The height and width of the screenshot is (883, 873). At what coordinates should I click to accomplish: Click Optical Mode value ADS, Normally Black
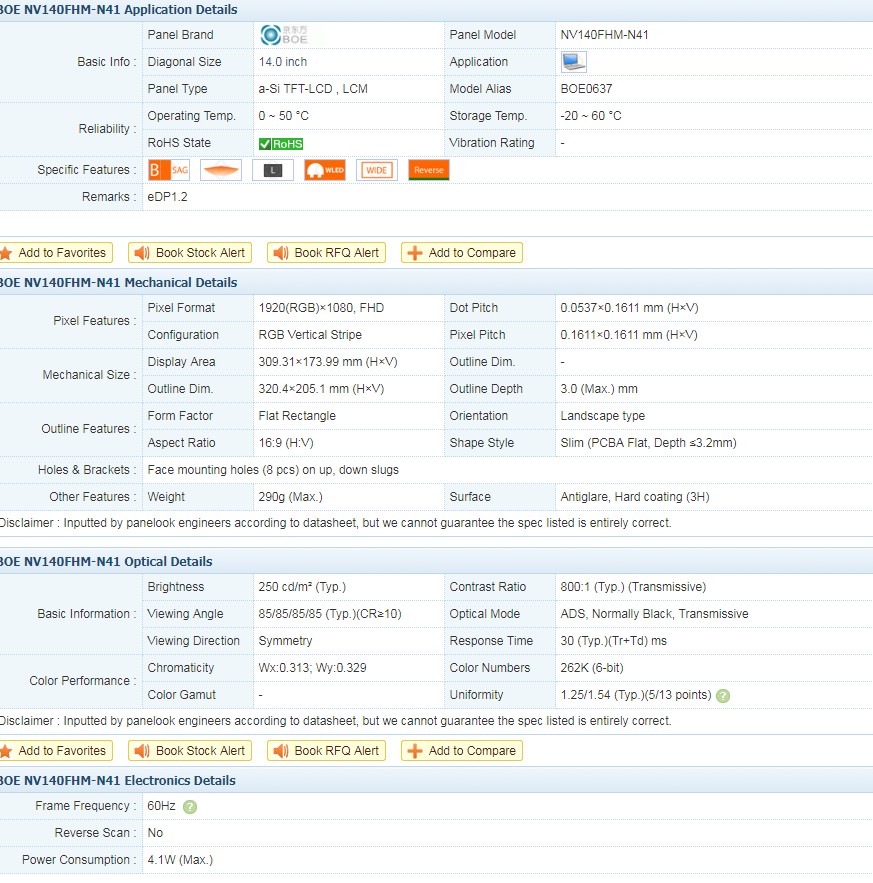pos(654,614)
